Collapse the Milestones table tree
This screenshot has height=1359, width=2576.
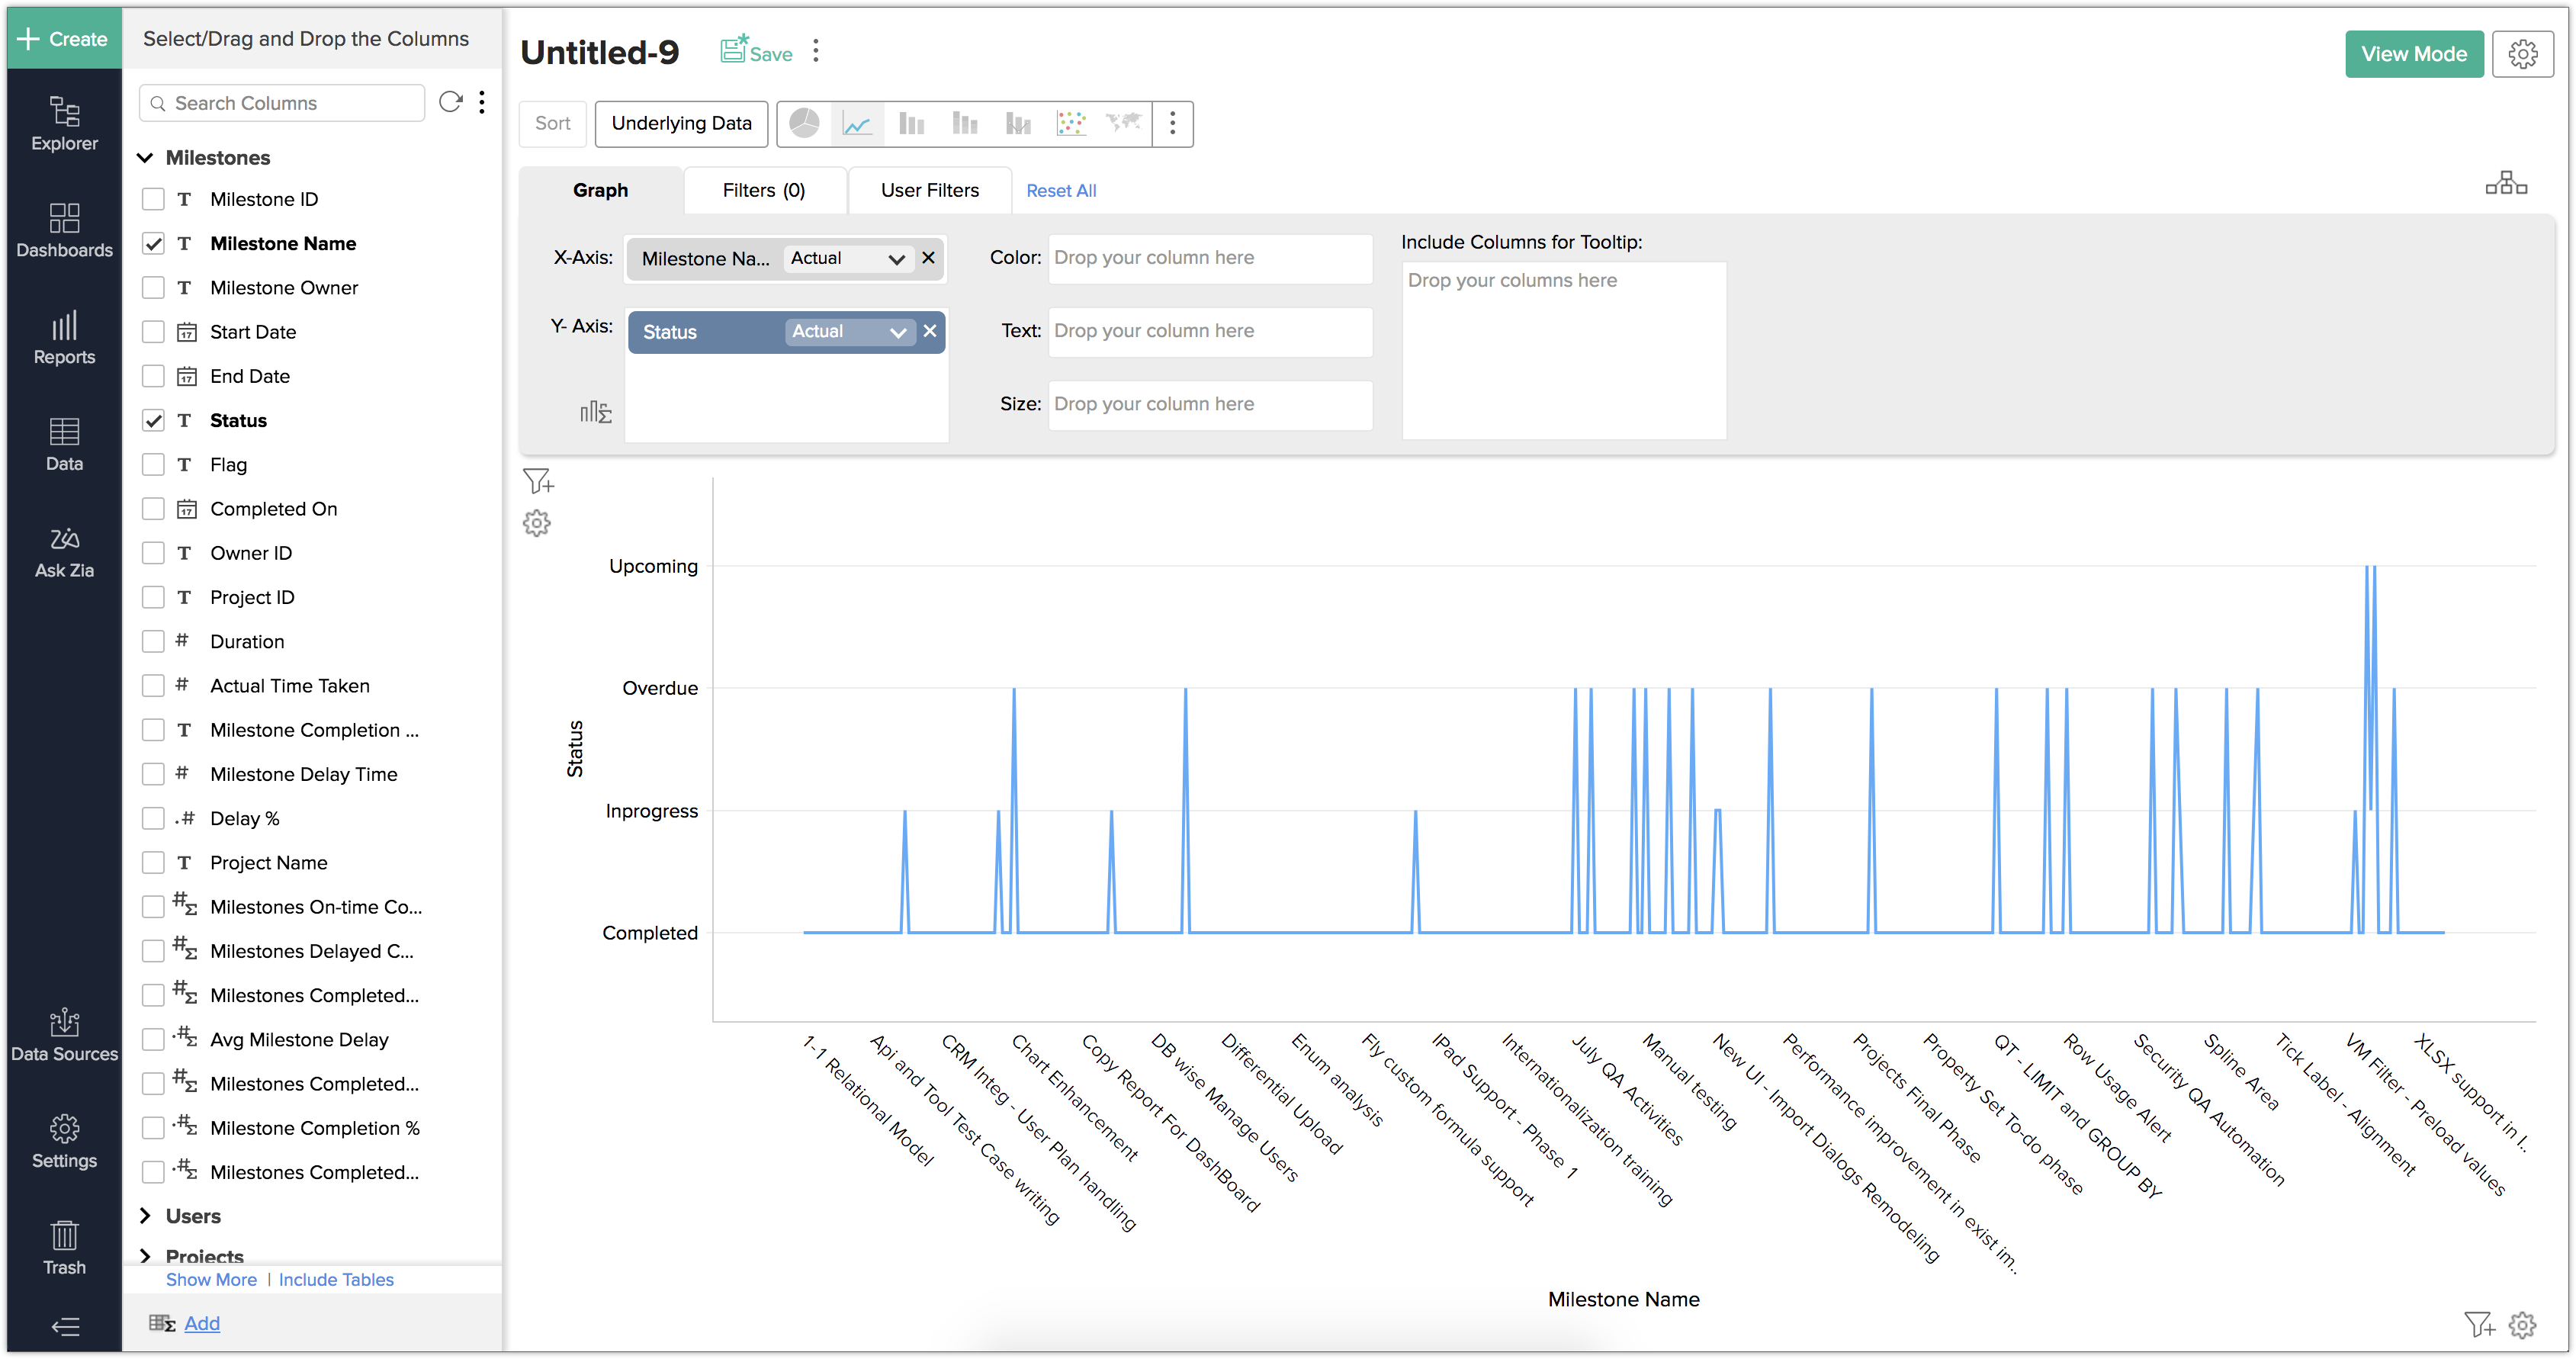pyautogui.click(x=145, y=158)
